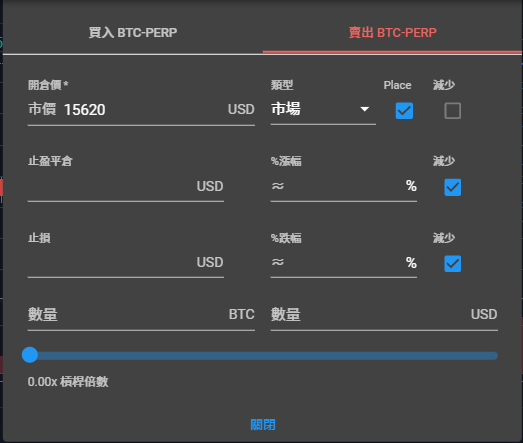This screenshot has height=443, width=523.
Task: Uncheck the Place checkbox
Action: 404,111
